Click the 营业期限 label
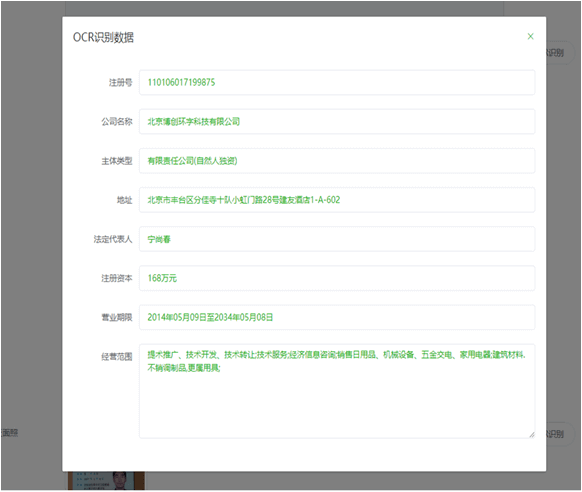 coord(117,318)
